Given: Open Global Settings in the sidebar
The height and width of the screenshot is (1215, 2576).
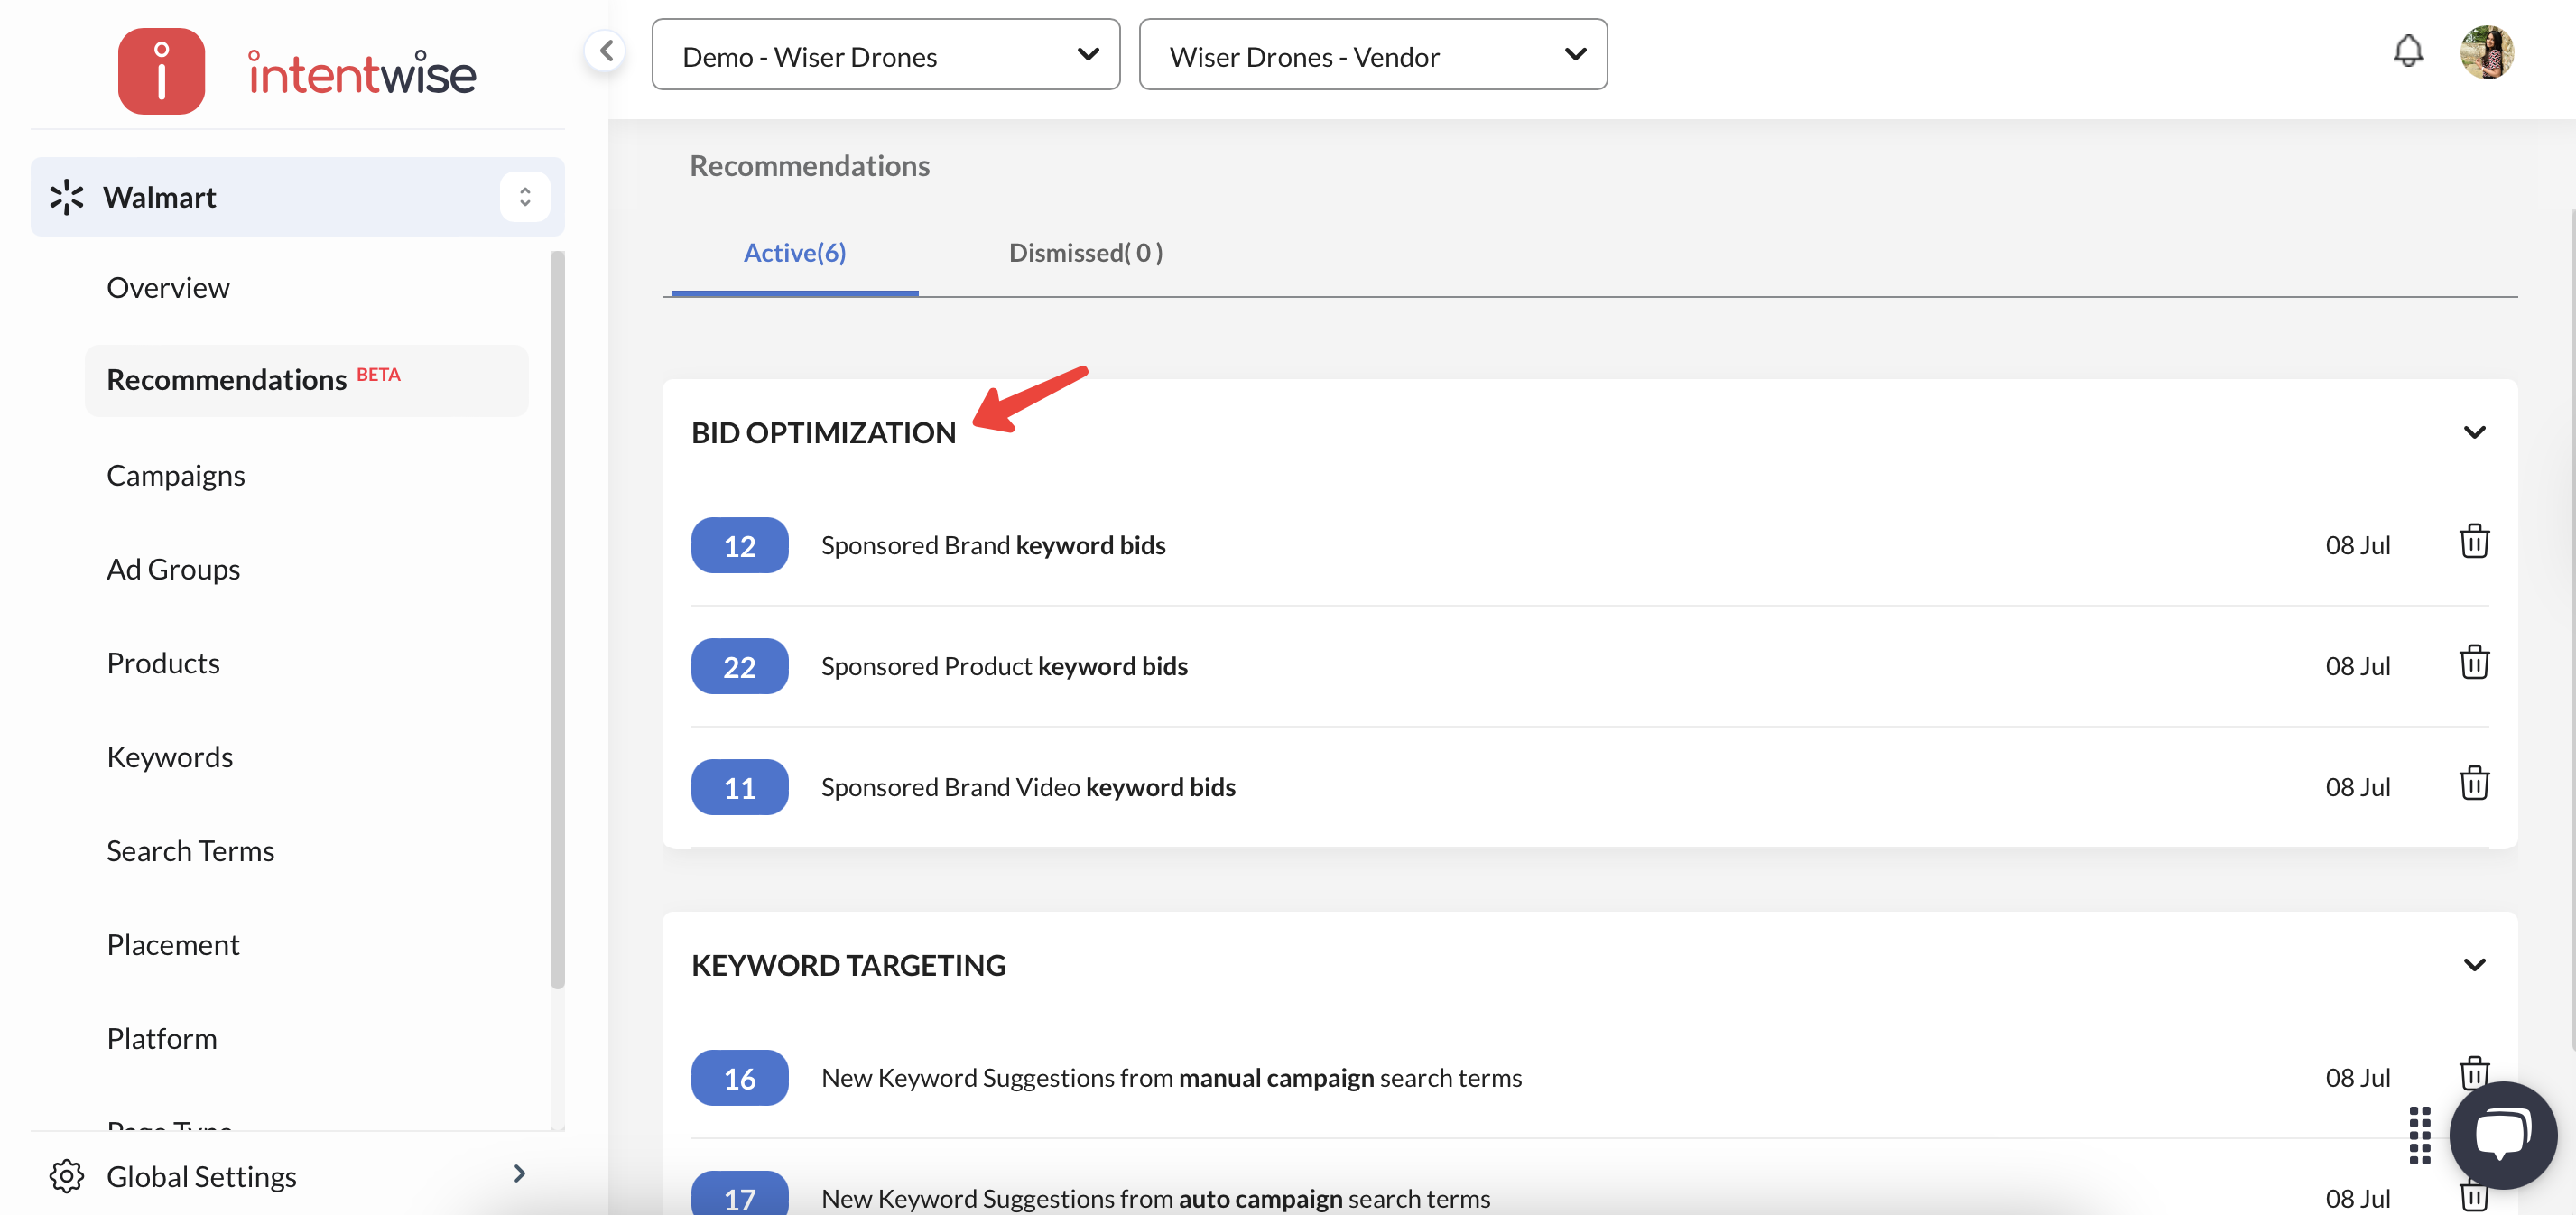Looking at the screenshot, I should (201, 1177).
